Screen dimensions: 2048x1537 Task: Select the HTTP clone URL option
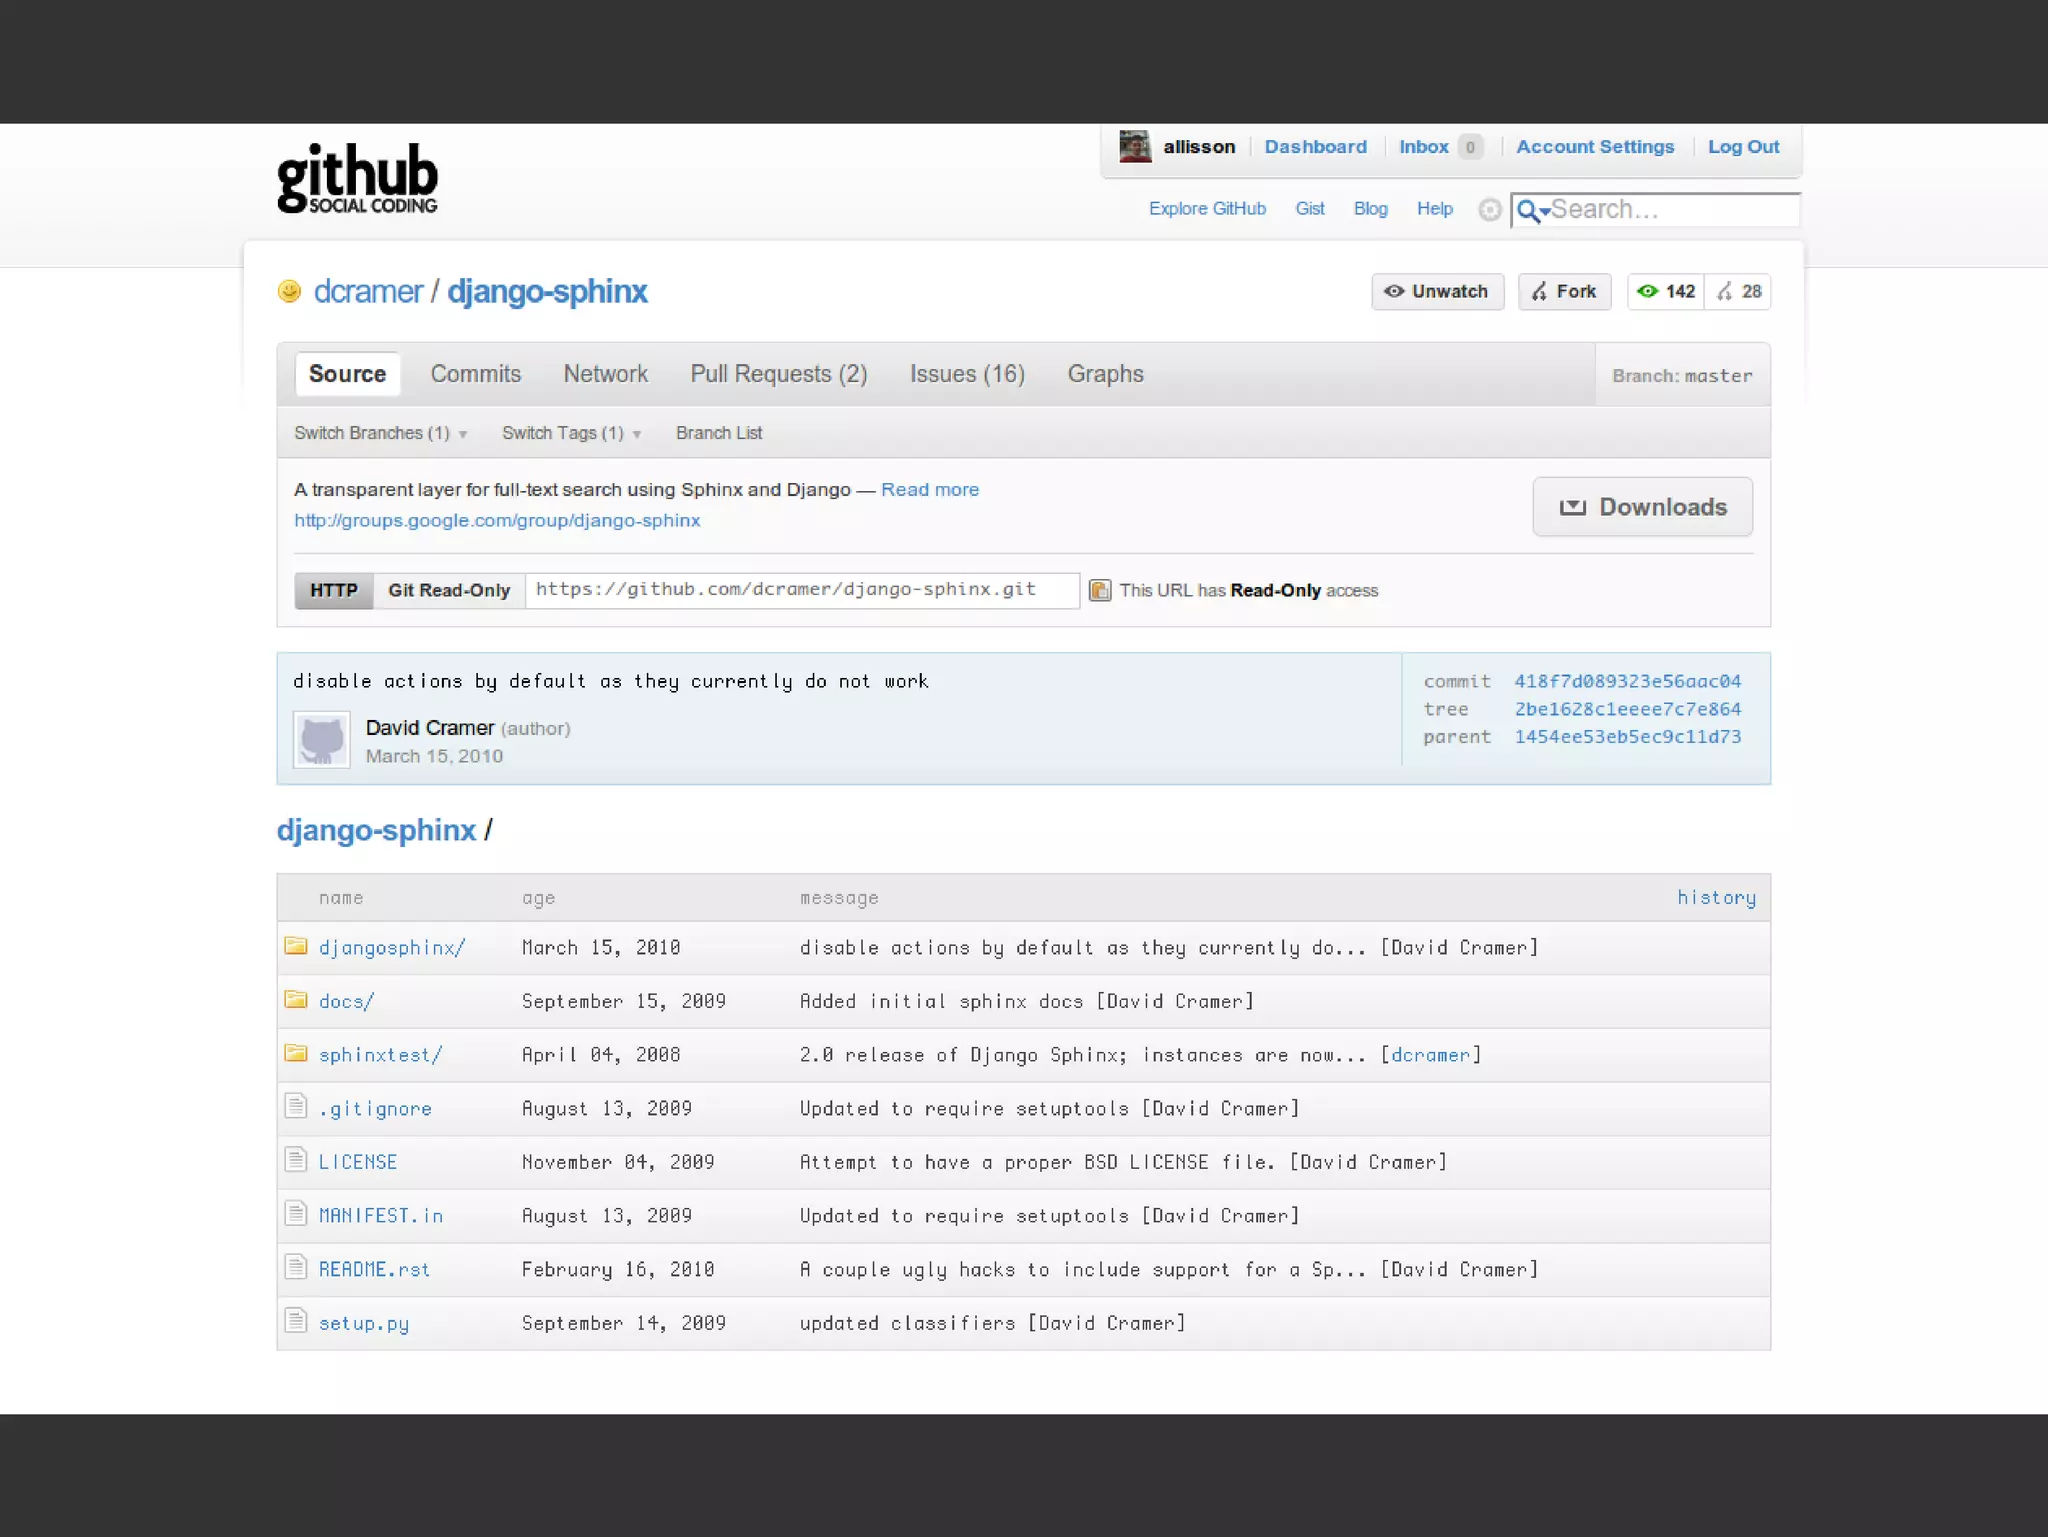334,591
